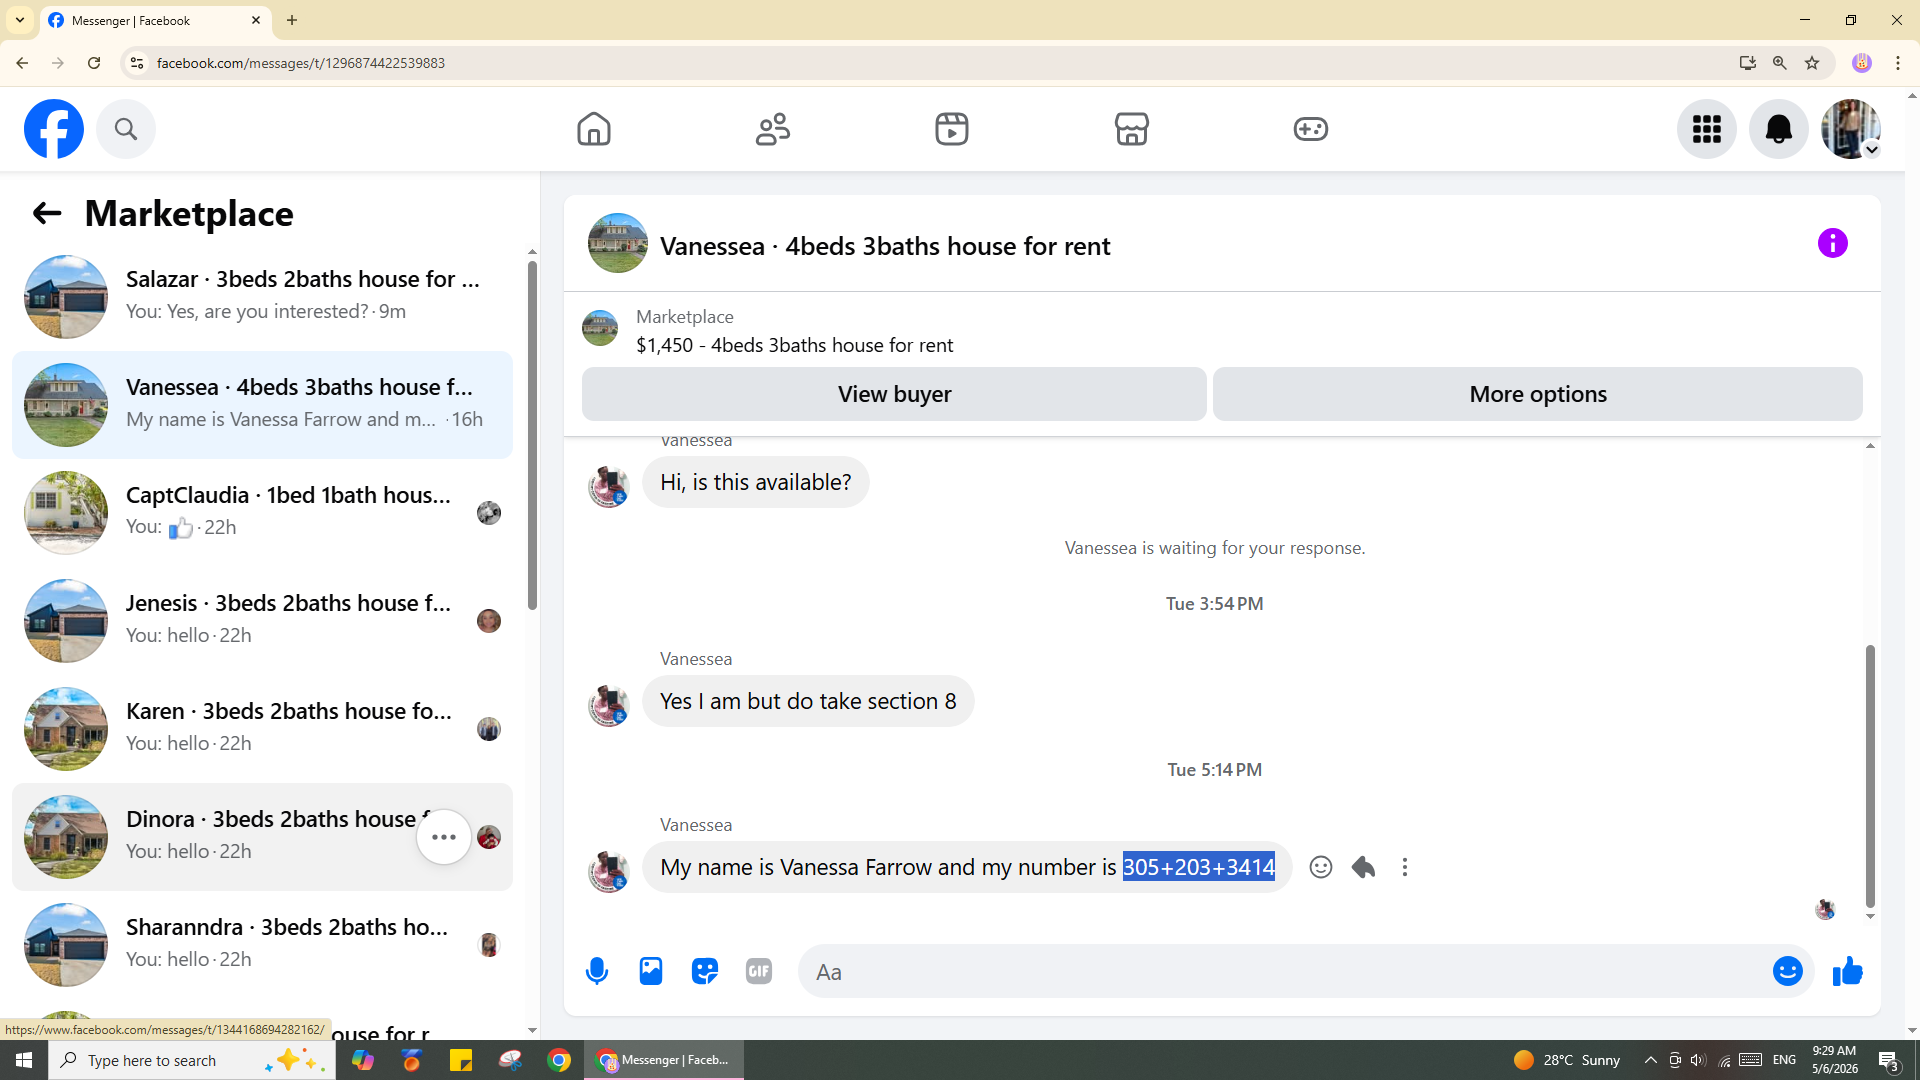This screenshot has height=1080, width=1920.
Task: Open the Karen 3beds 2baths conversation
Action: point(262,729)
